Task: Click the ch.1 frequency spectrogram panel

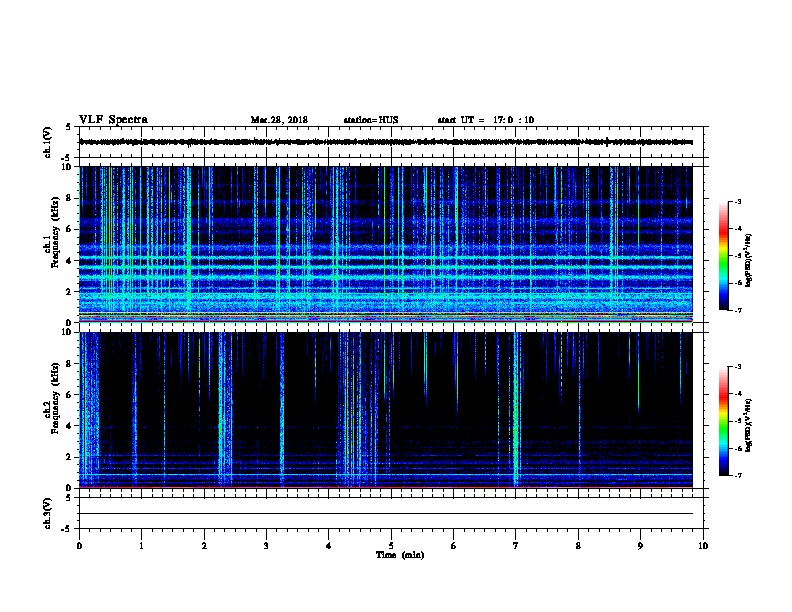Action: click(x=386, y=244)
